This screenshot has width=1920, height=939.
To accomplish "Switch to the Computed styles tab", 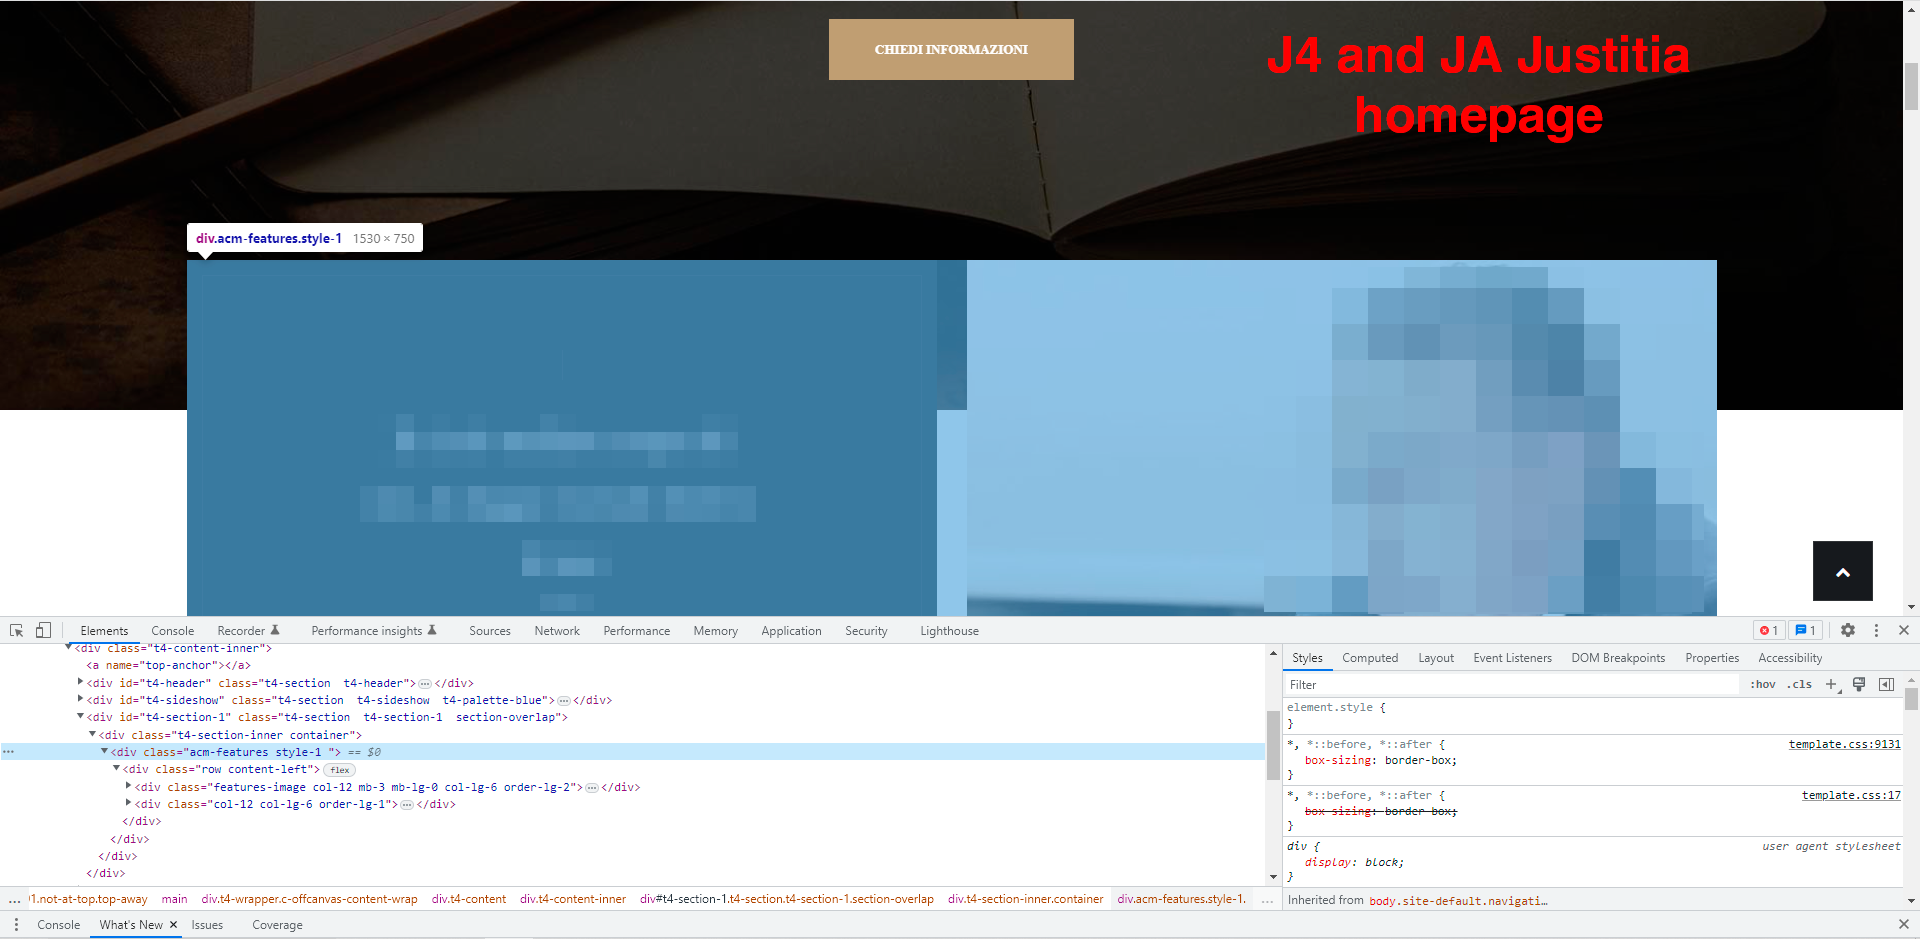I will pos(1370,658).
